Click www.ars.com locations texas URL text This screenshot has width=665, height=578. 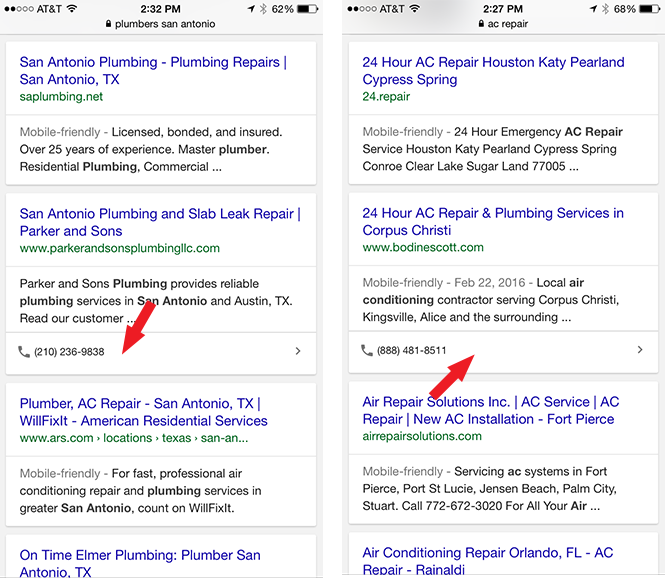coord(134,438)
